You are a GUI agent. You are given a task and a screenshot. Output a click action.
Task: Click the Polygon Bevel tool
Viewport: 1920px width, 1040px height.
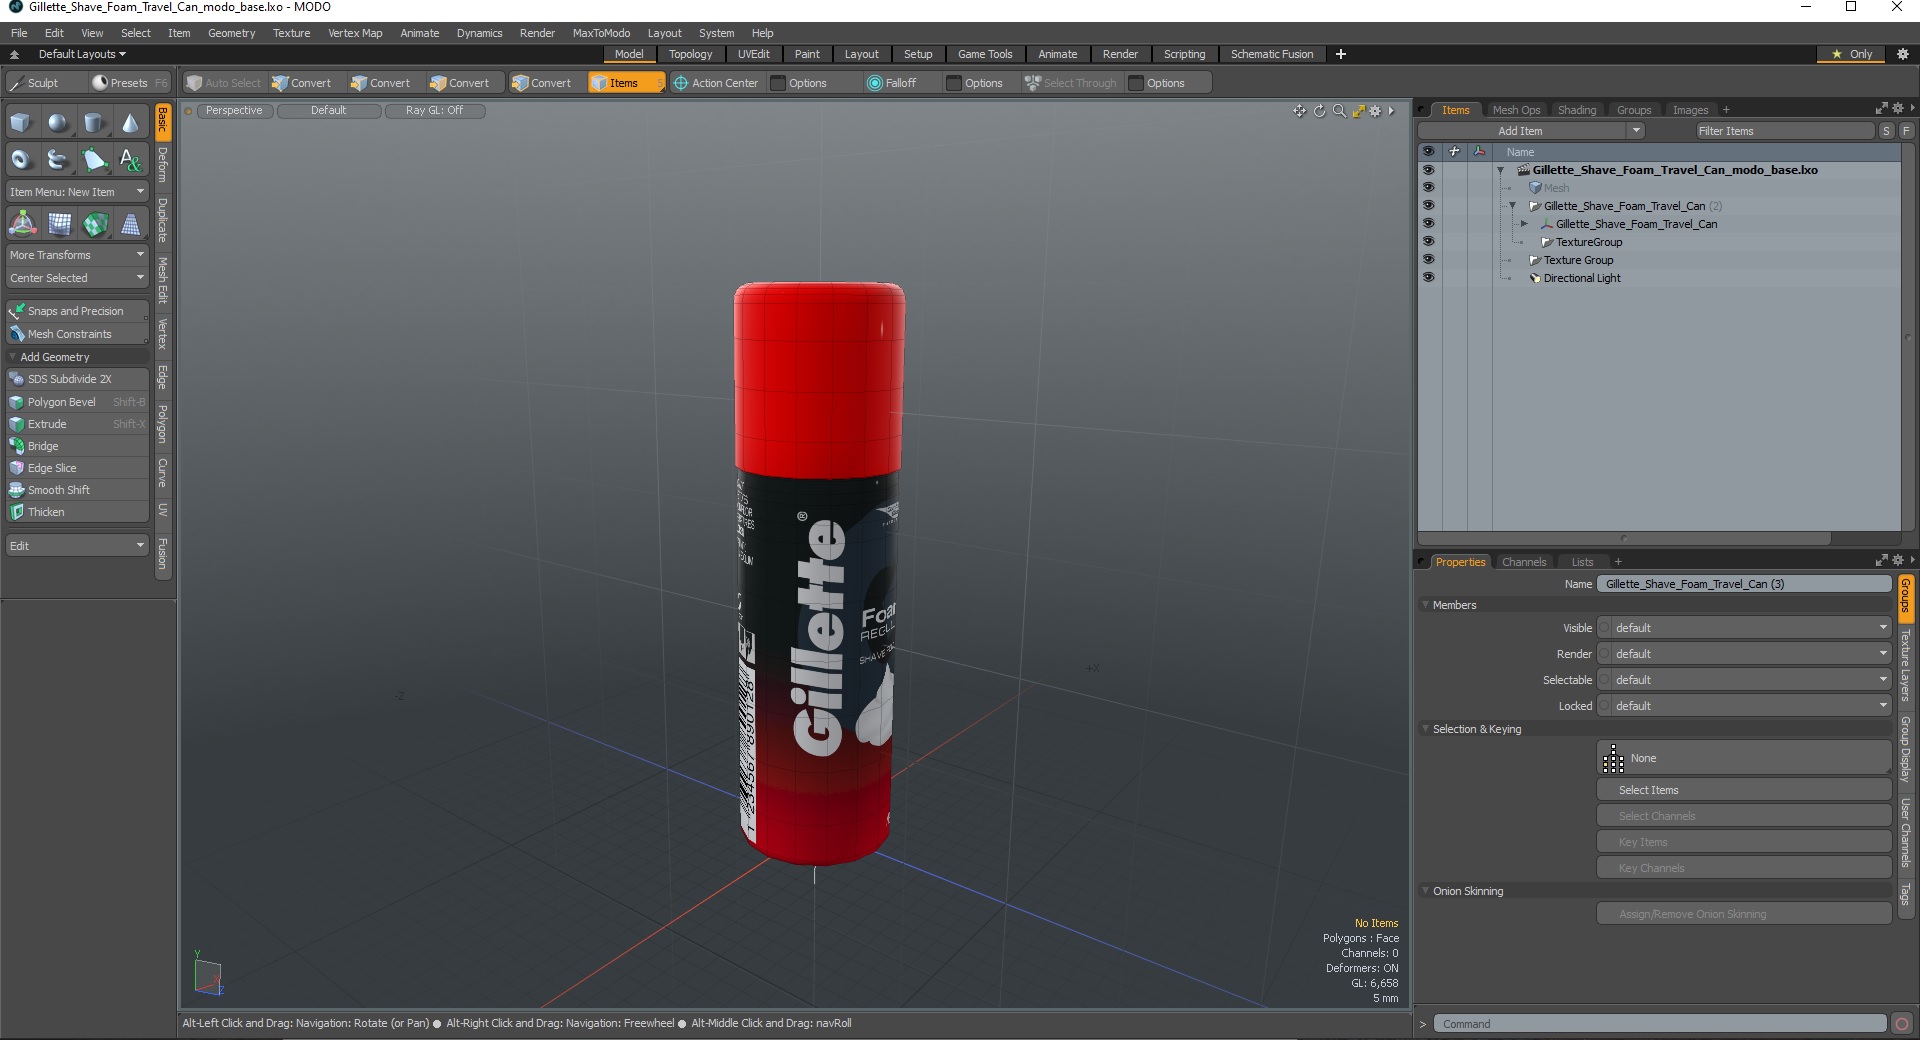click(x=78, y=402)
